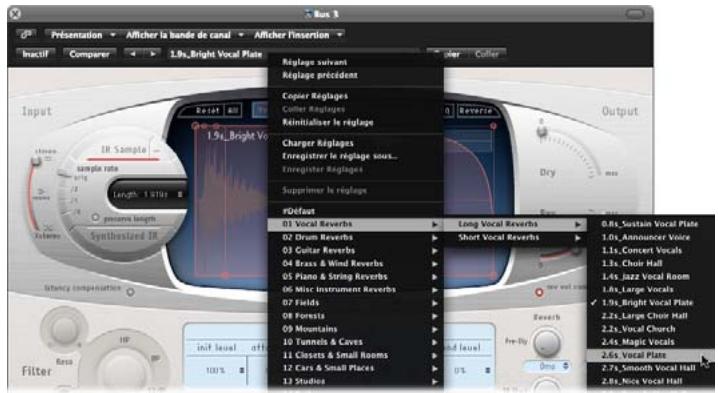Select the Synthesized IR mode
Image resolution: width=718 pixels, height=393 pixels.
click(x=124, y=236)
